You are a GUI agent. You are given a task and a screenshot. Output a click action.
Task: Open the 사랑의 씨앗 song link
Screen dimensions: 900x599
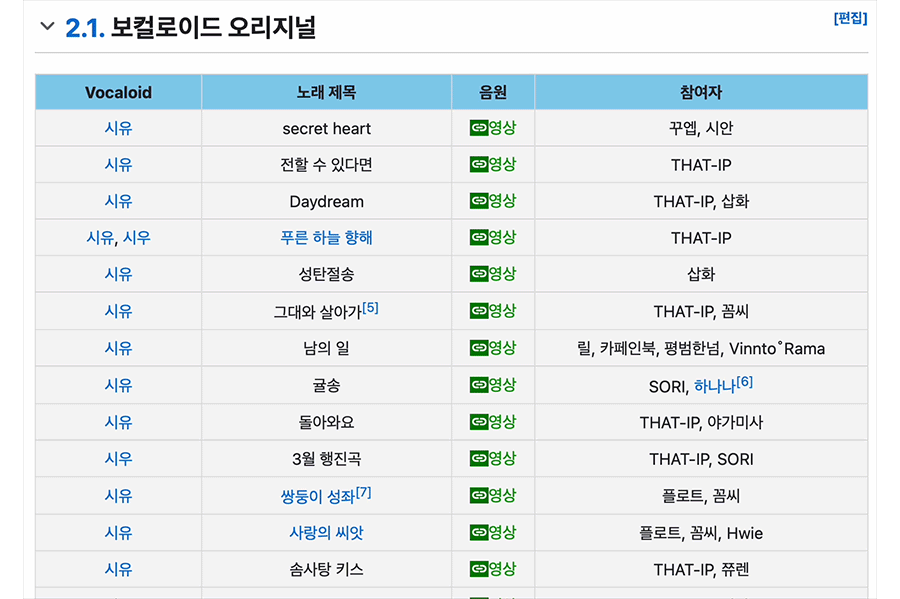326,533
